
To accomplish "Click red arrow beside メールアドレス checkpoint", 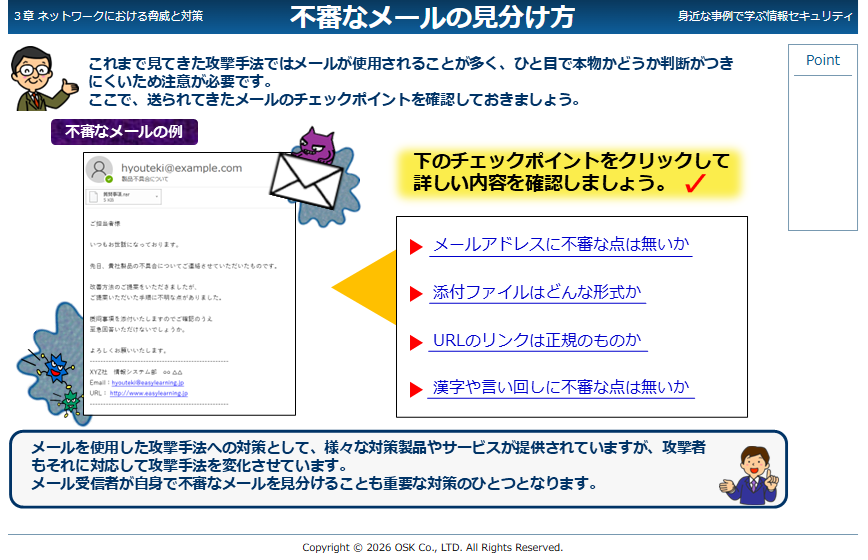I will pos(416,247).
